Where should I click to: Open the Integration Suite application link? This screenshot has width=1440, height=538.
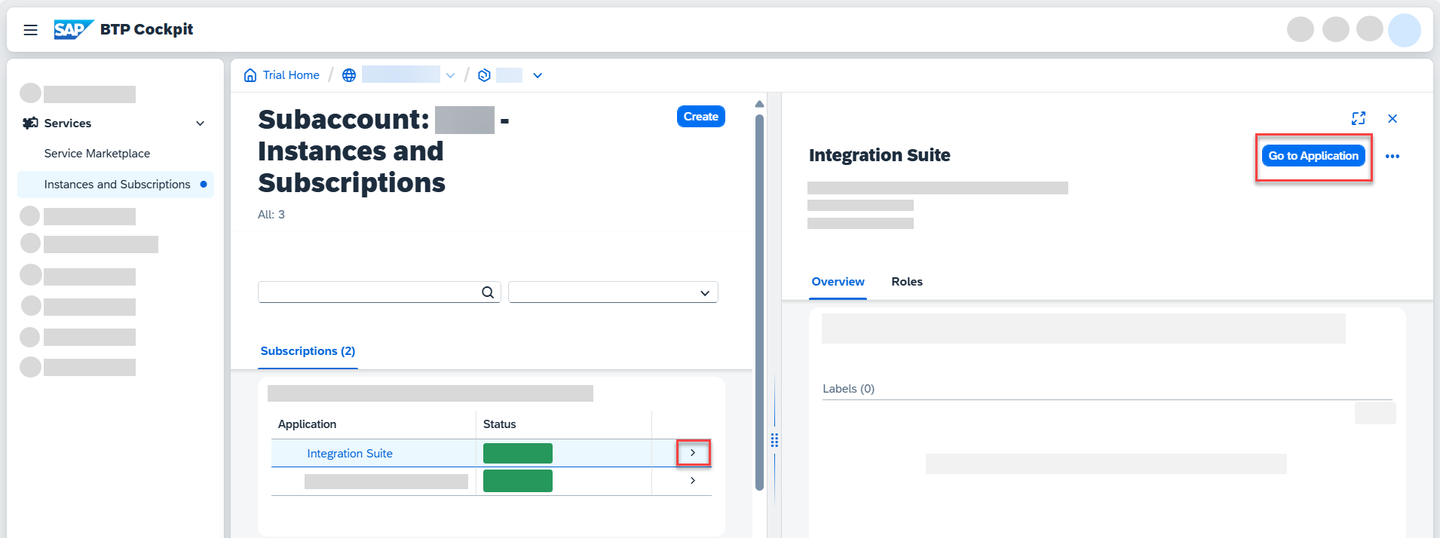[350, 453]
